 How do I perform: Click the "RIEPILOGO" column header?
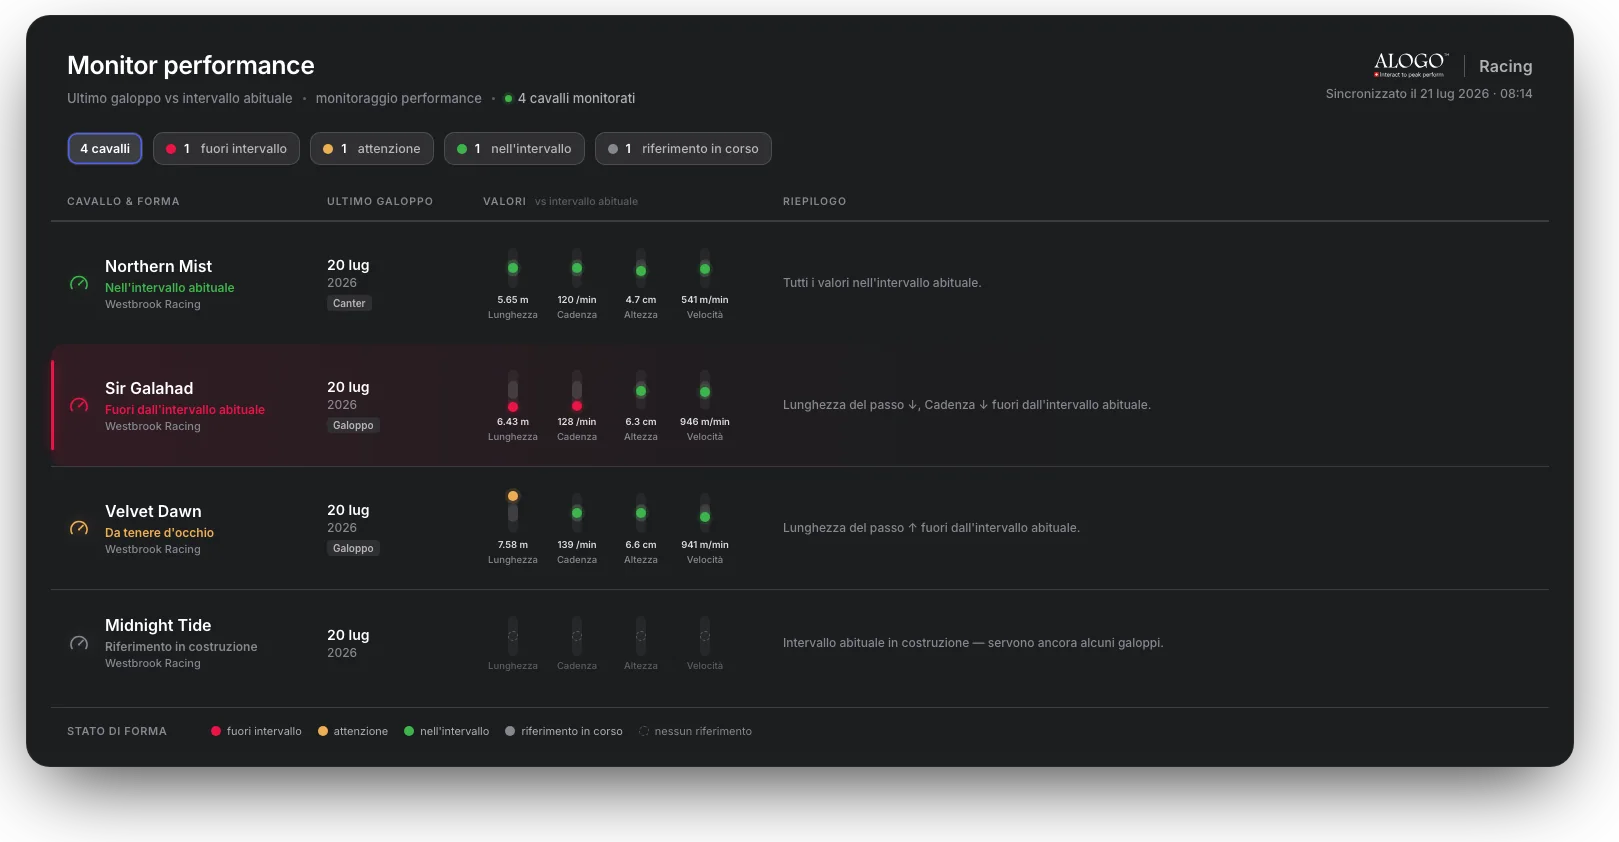click(814, 201)
